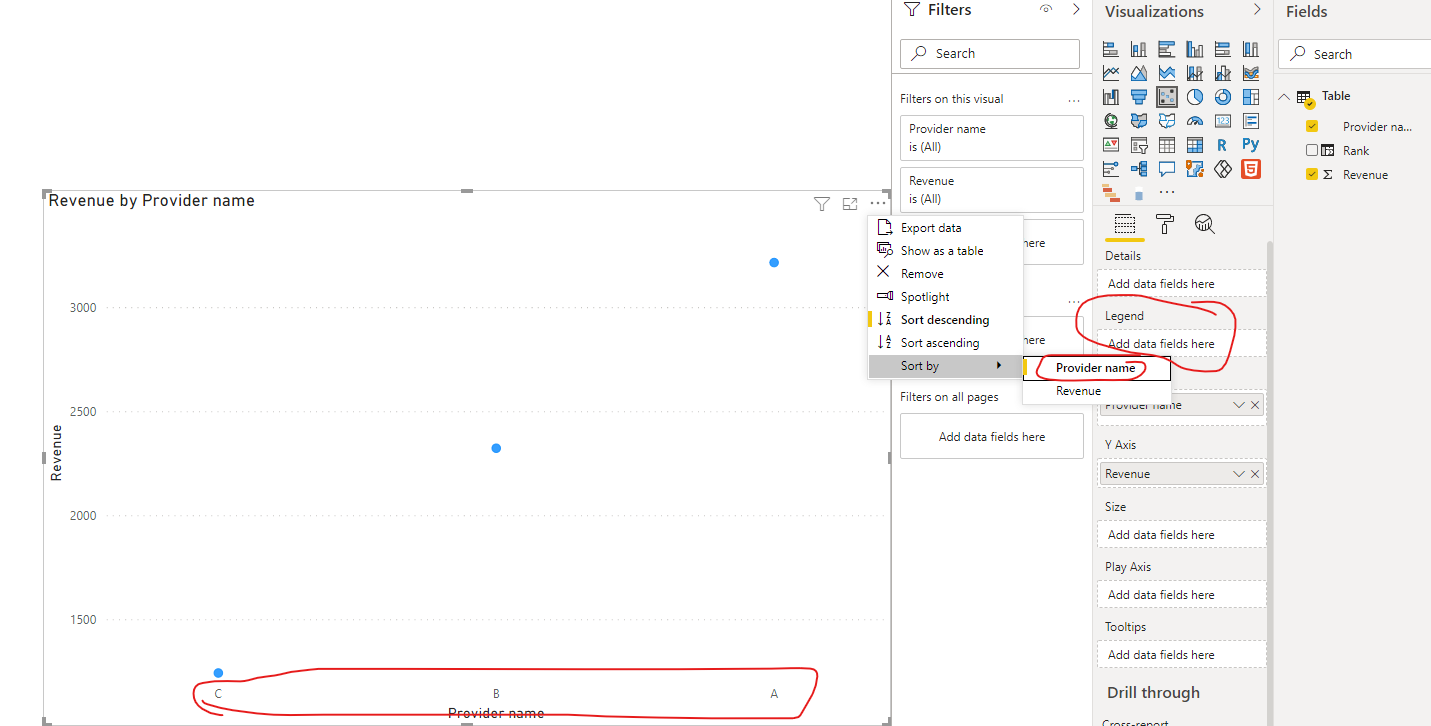The height and width of the screenshot is (726, 1431).
Task: Select the scatter chart visualization
Action: click(1167, 97)
